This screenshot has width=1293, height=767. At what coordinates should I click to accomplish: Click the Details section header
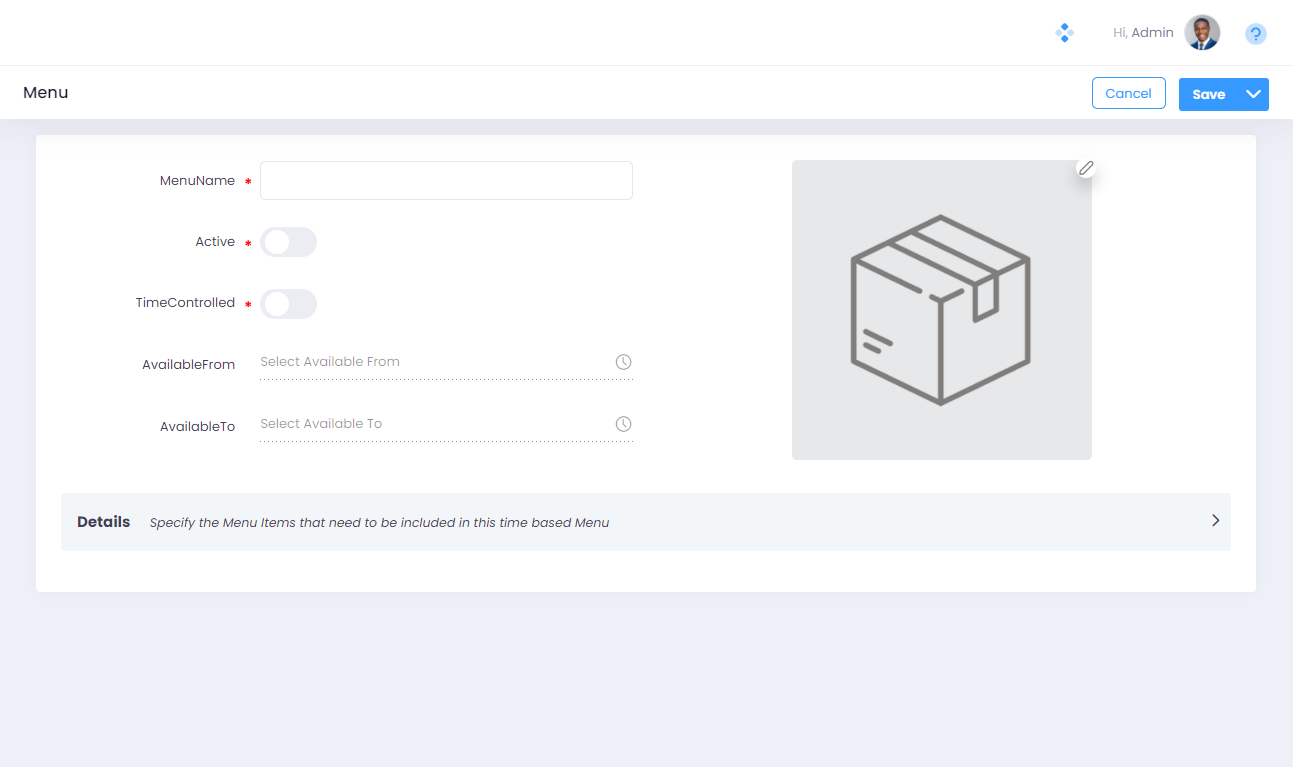(104, 522)
